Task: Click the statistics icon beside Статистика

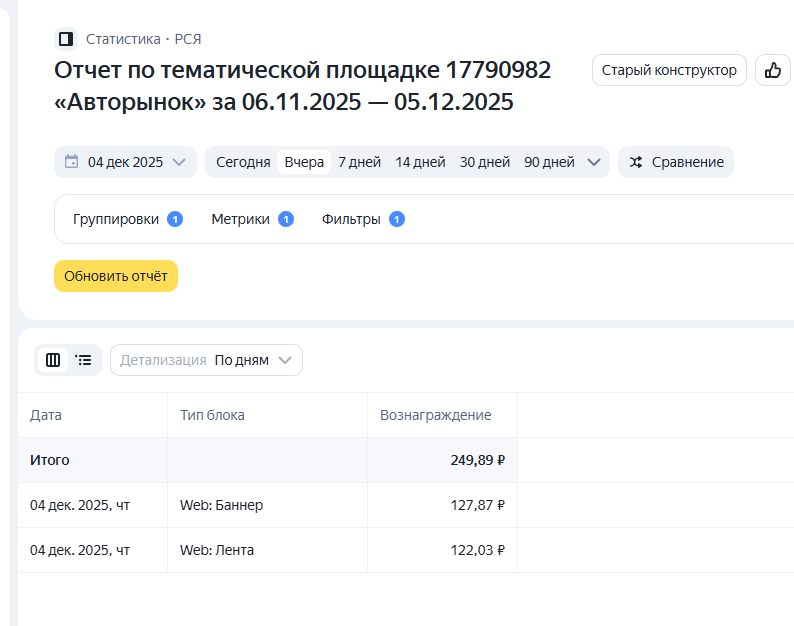Action: [x=66, y=39]
